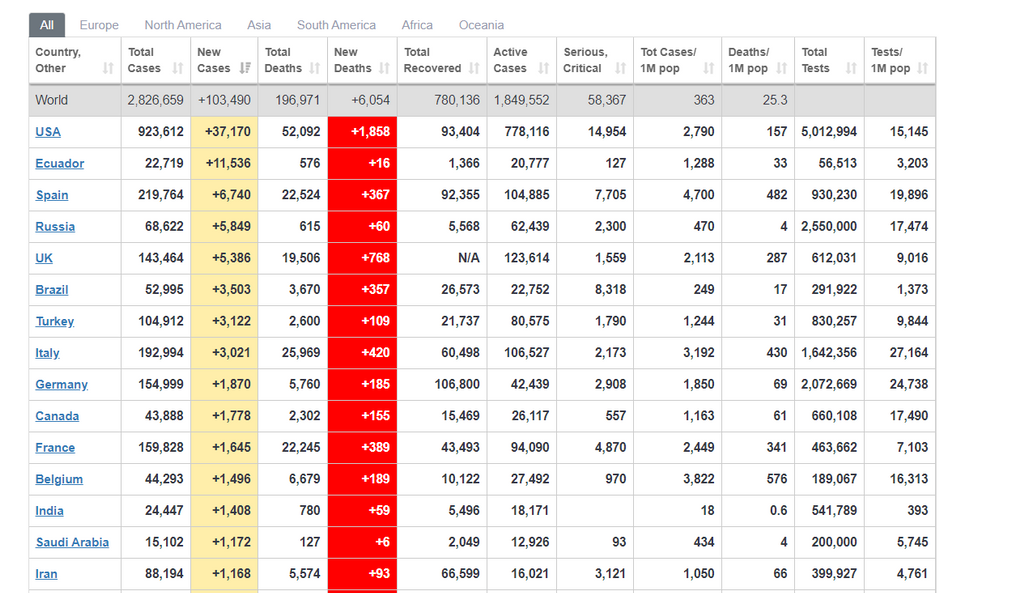This screenshot has width=1024, height=593.
Task: Click Belgium deaths per million 576
Action: (x=776, y=479)
